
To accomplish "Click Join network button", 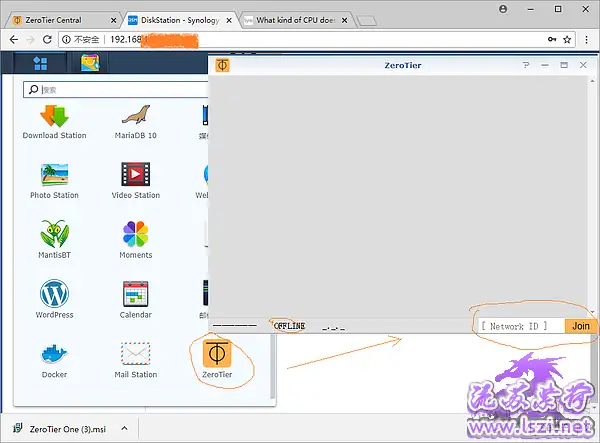I will [580, 326].
